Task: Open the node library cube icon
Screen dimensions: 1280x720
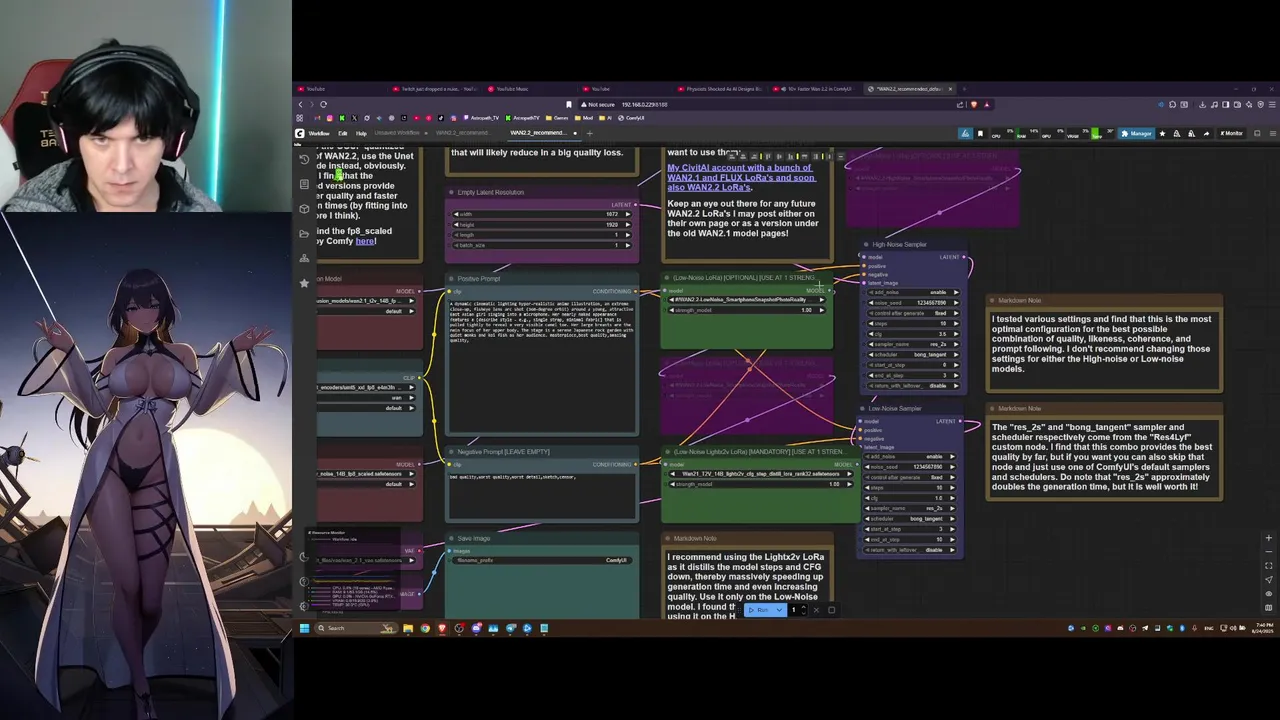Action: point(304,209)
